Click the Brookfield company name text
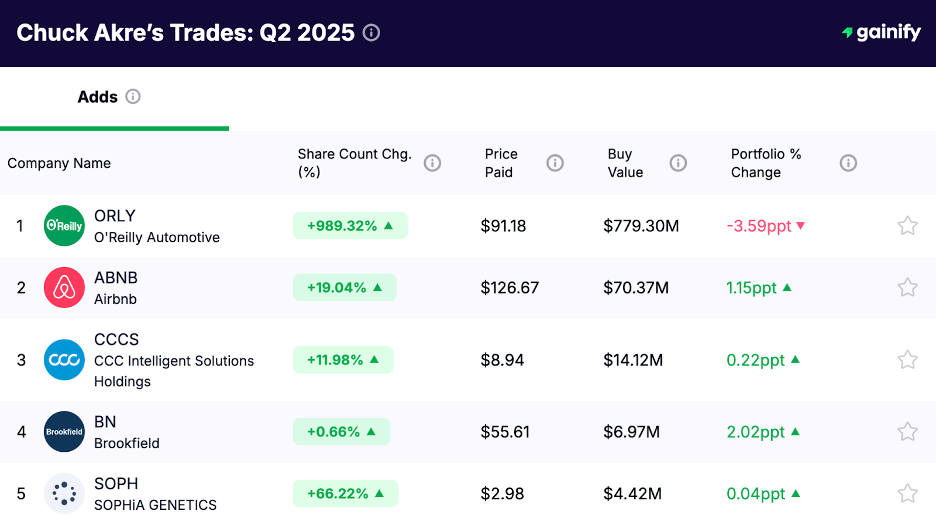The height and width of the screenshot is (522, 936). click(x=127, y=443)
